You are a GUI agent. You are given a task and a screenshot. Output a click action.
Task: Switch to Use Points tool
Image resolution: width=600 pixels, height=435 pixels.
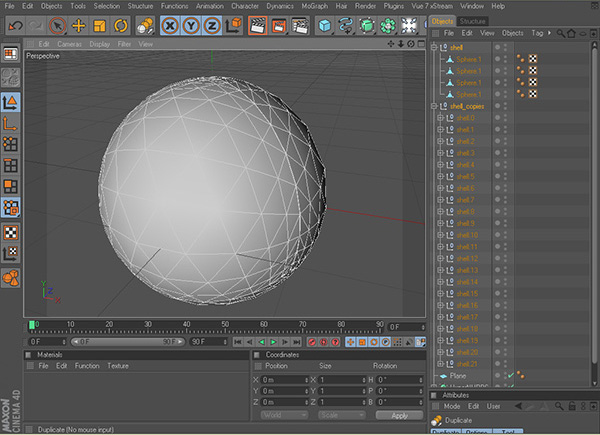(10, 144)
